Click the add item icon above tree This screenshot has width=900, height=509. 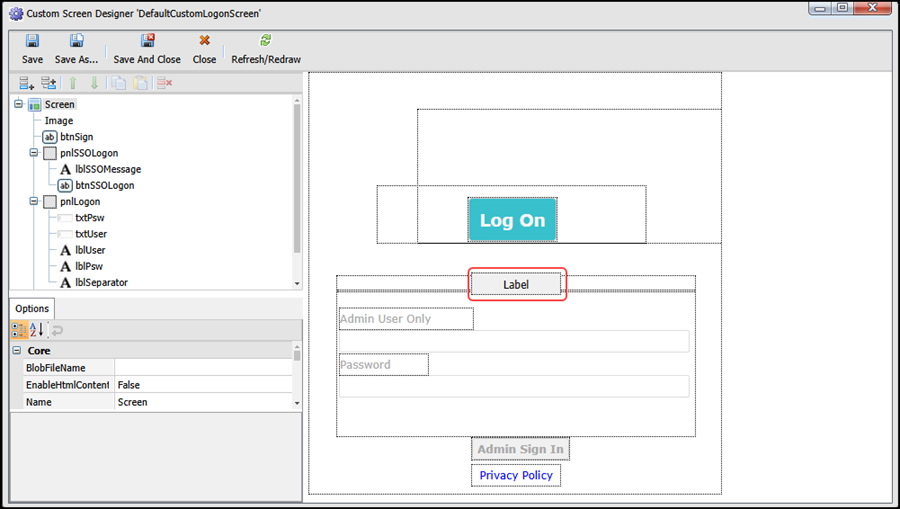pos(27,84)
